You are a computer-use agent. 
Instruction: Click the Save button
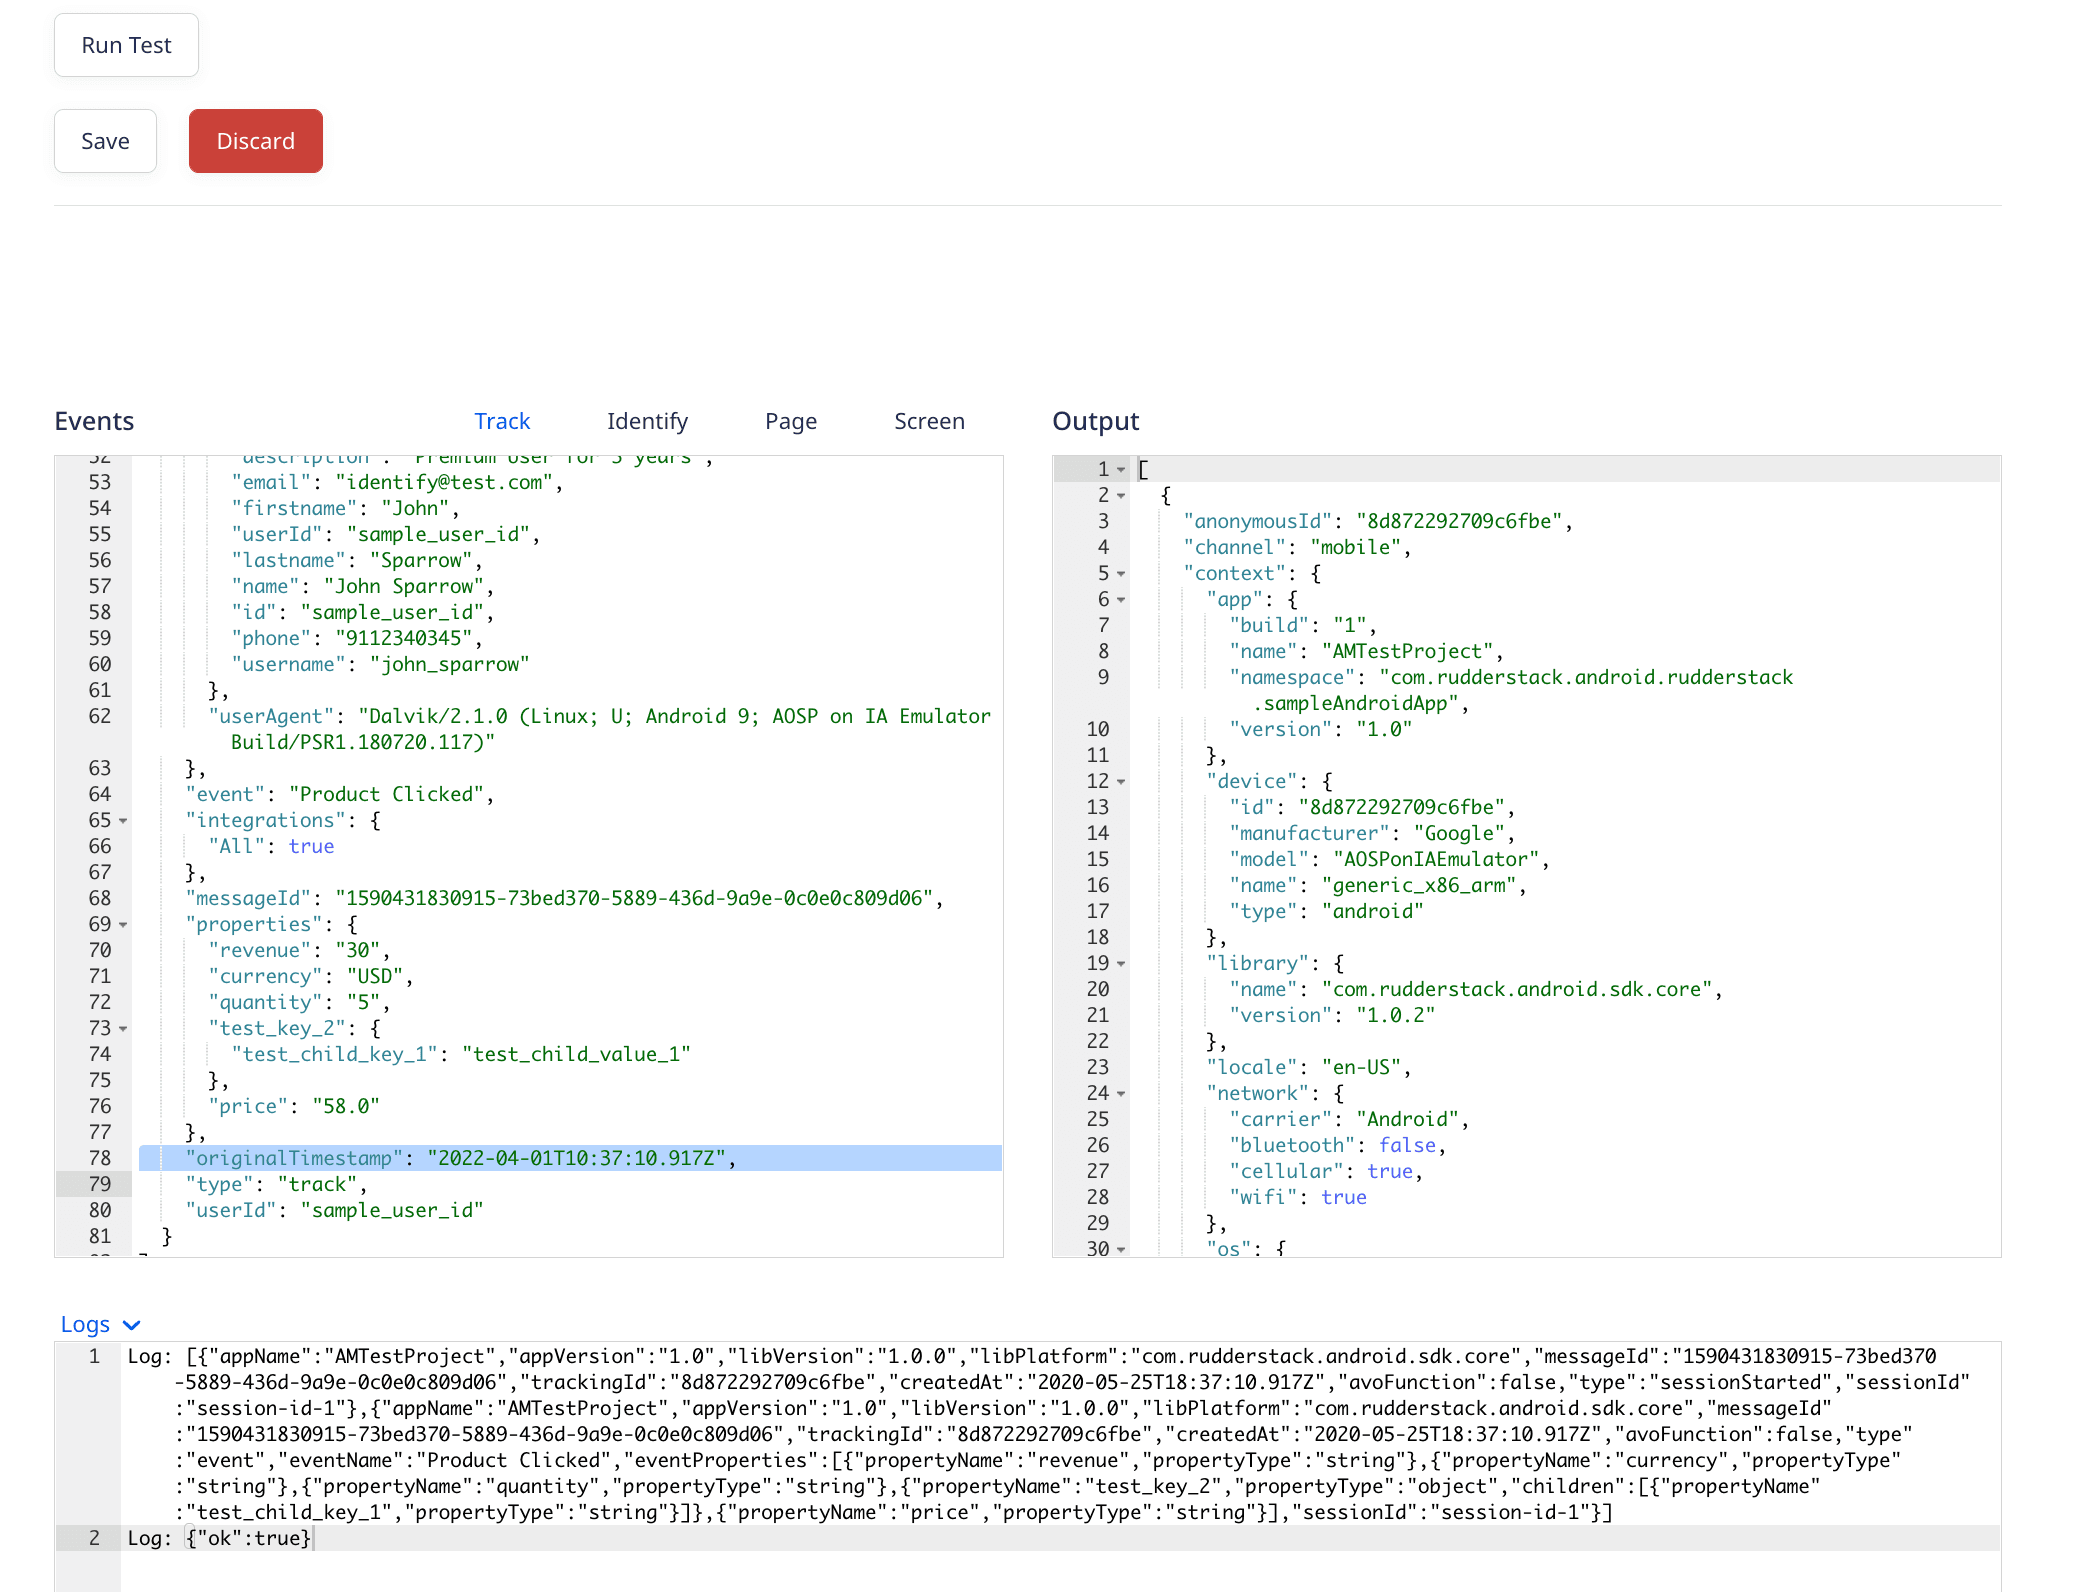(105, 141)
